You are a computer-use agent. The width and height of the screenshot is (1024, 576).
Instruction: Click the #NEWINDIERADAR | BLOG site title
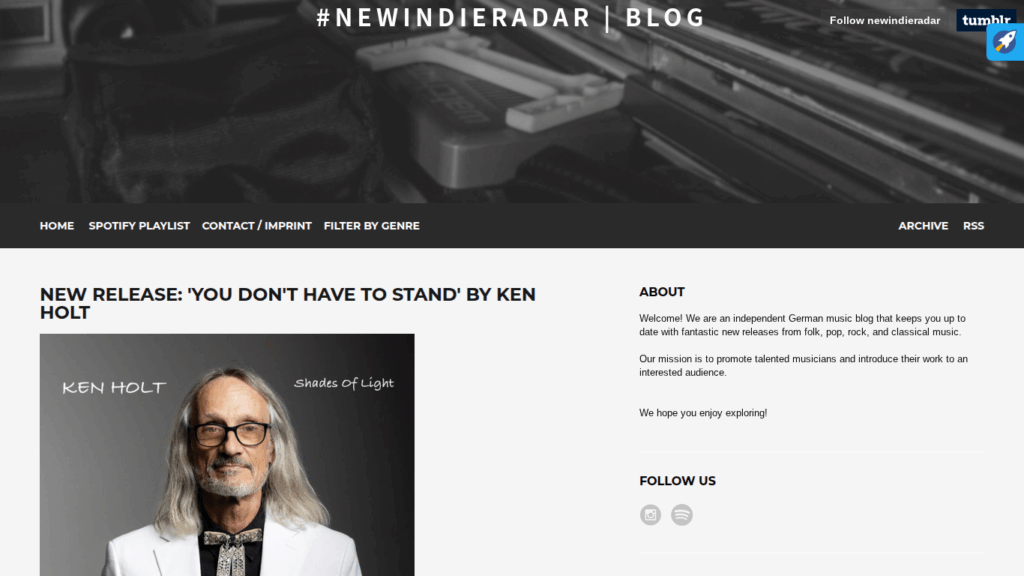[511, 18]
